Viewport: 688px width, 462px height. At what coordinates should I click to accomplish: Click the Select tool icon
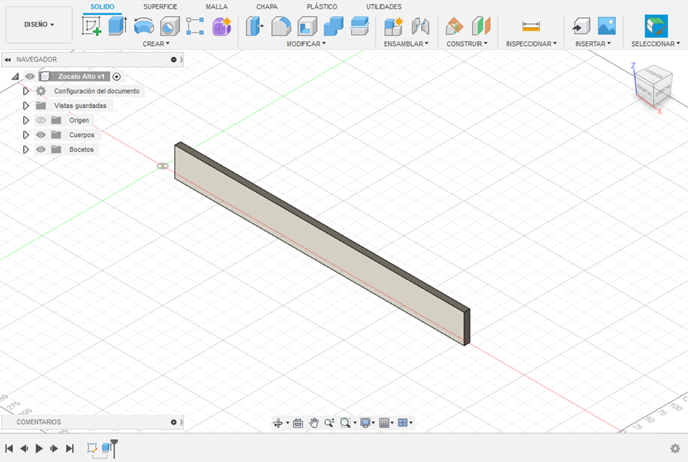point(656,26)
